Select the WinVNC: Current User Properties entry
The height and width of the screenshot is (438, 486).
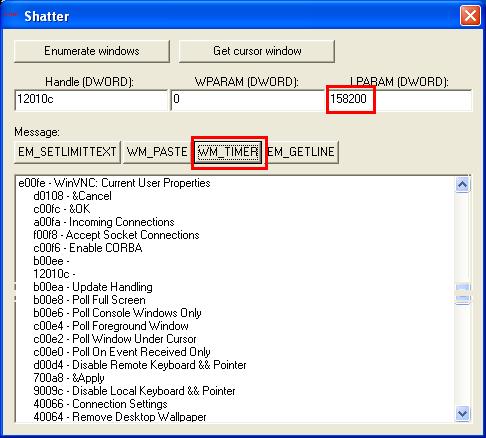(x=114, y=183)
